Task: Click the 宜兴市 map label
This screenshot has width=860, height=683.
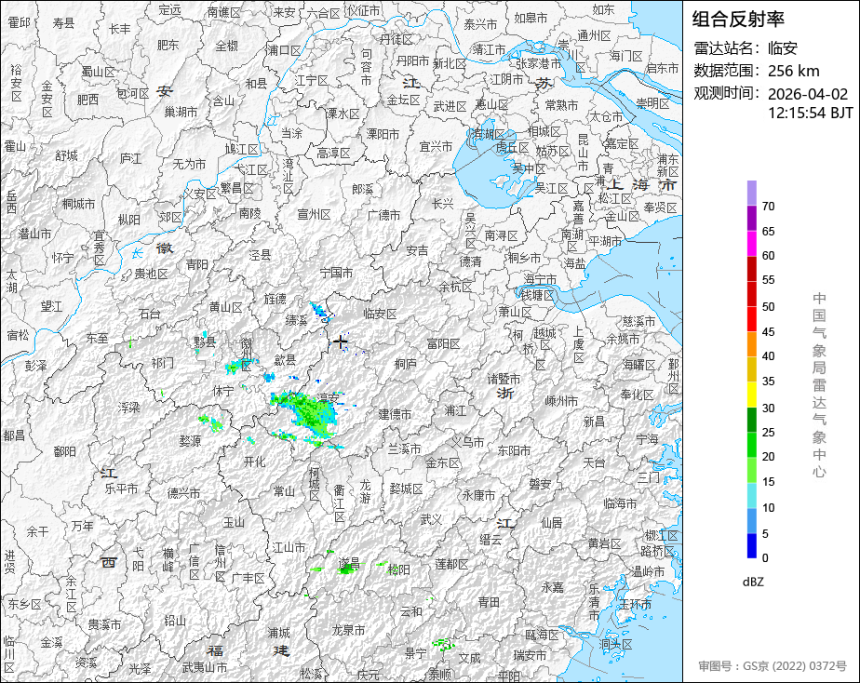Action: 436,146
